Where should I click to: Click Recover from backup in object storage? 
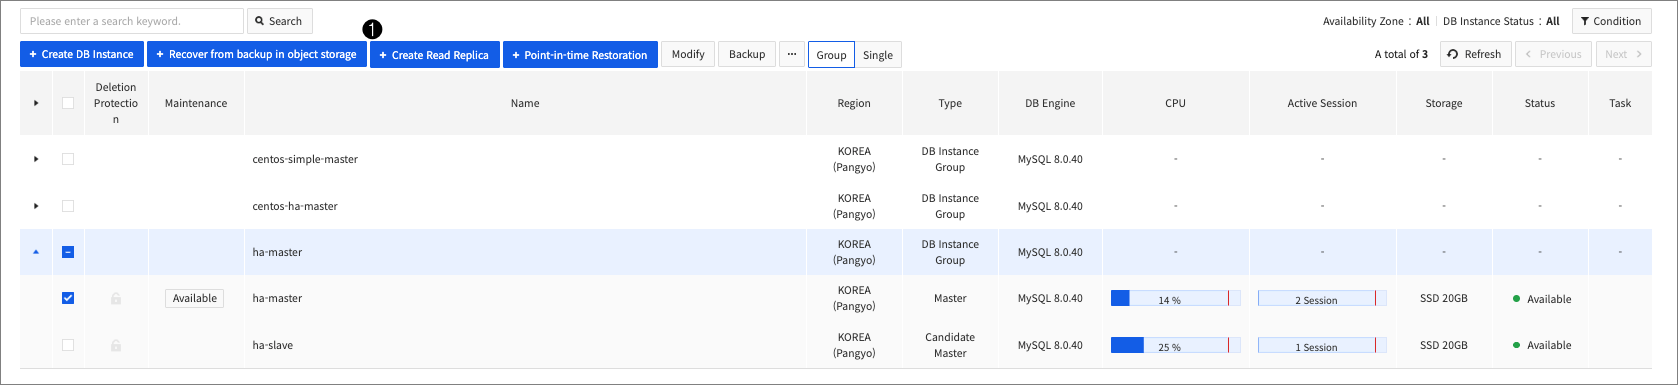256,54
